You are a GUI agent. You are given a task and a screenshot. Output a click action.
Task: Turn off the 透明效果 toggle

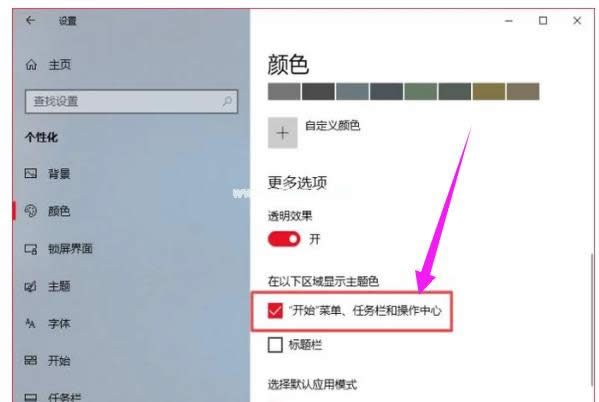click(x=284, y=239)
